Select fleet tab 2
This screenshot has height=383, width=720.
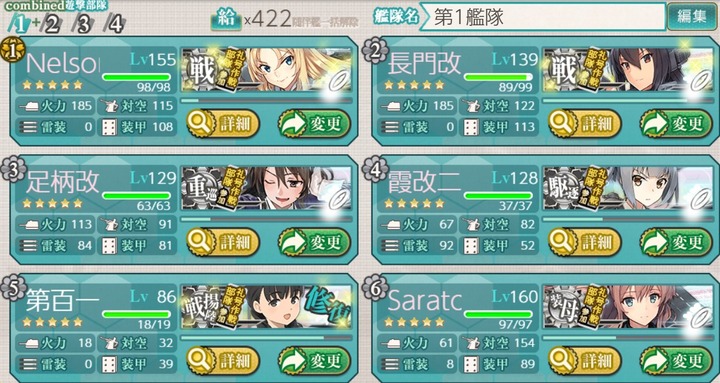click(x=51, y=23)
